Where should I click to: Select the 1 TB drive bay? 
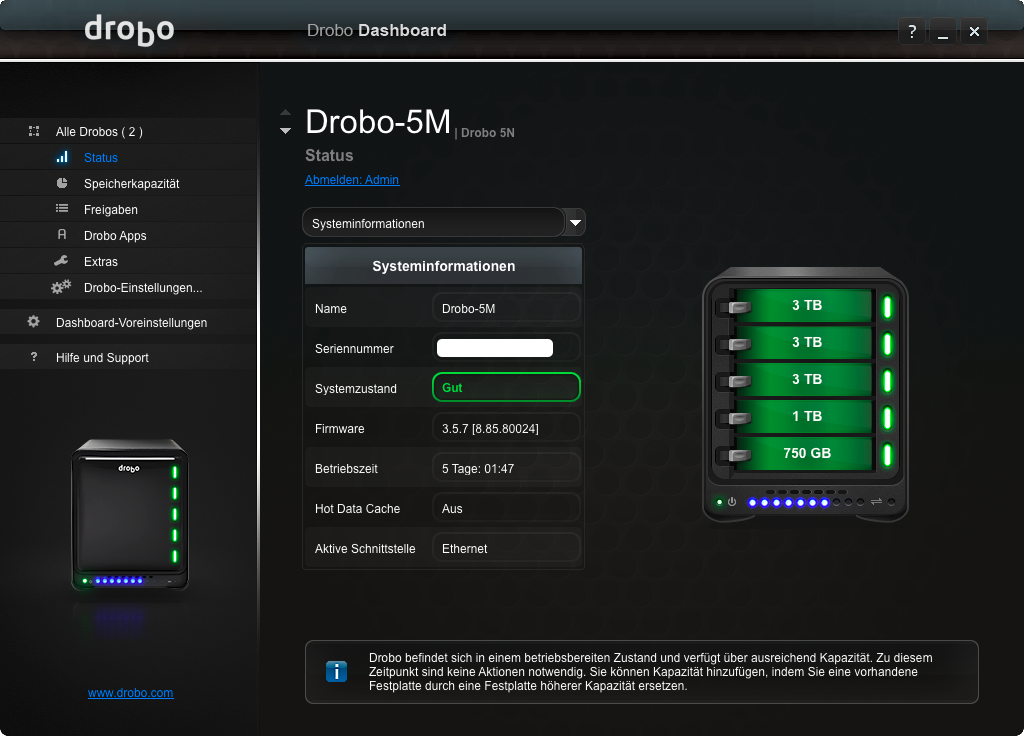tap(804, 417)
